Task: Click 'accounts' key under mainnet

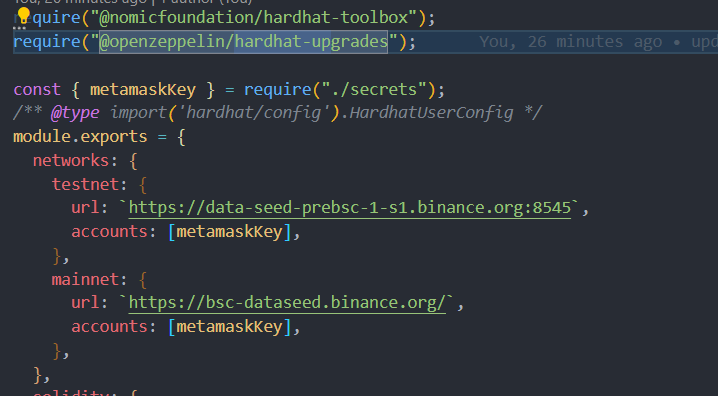Action: pos(109,326)
